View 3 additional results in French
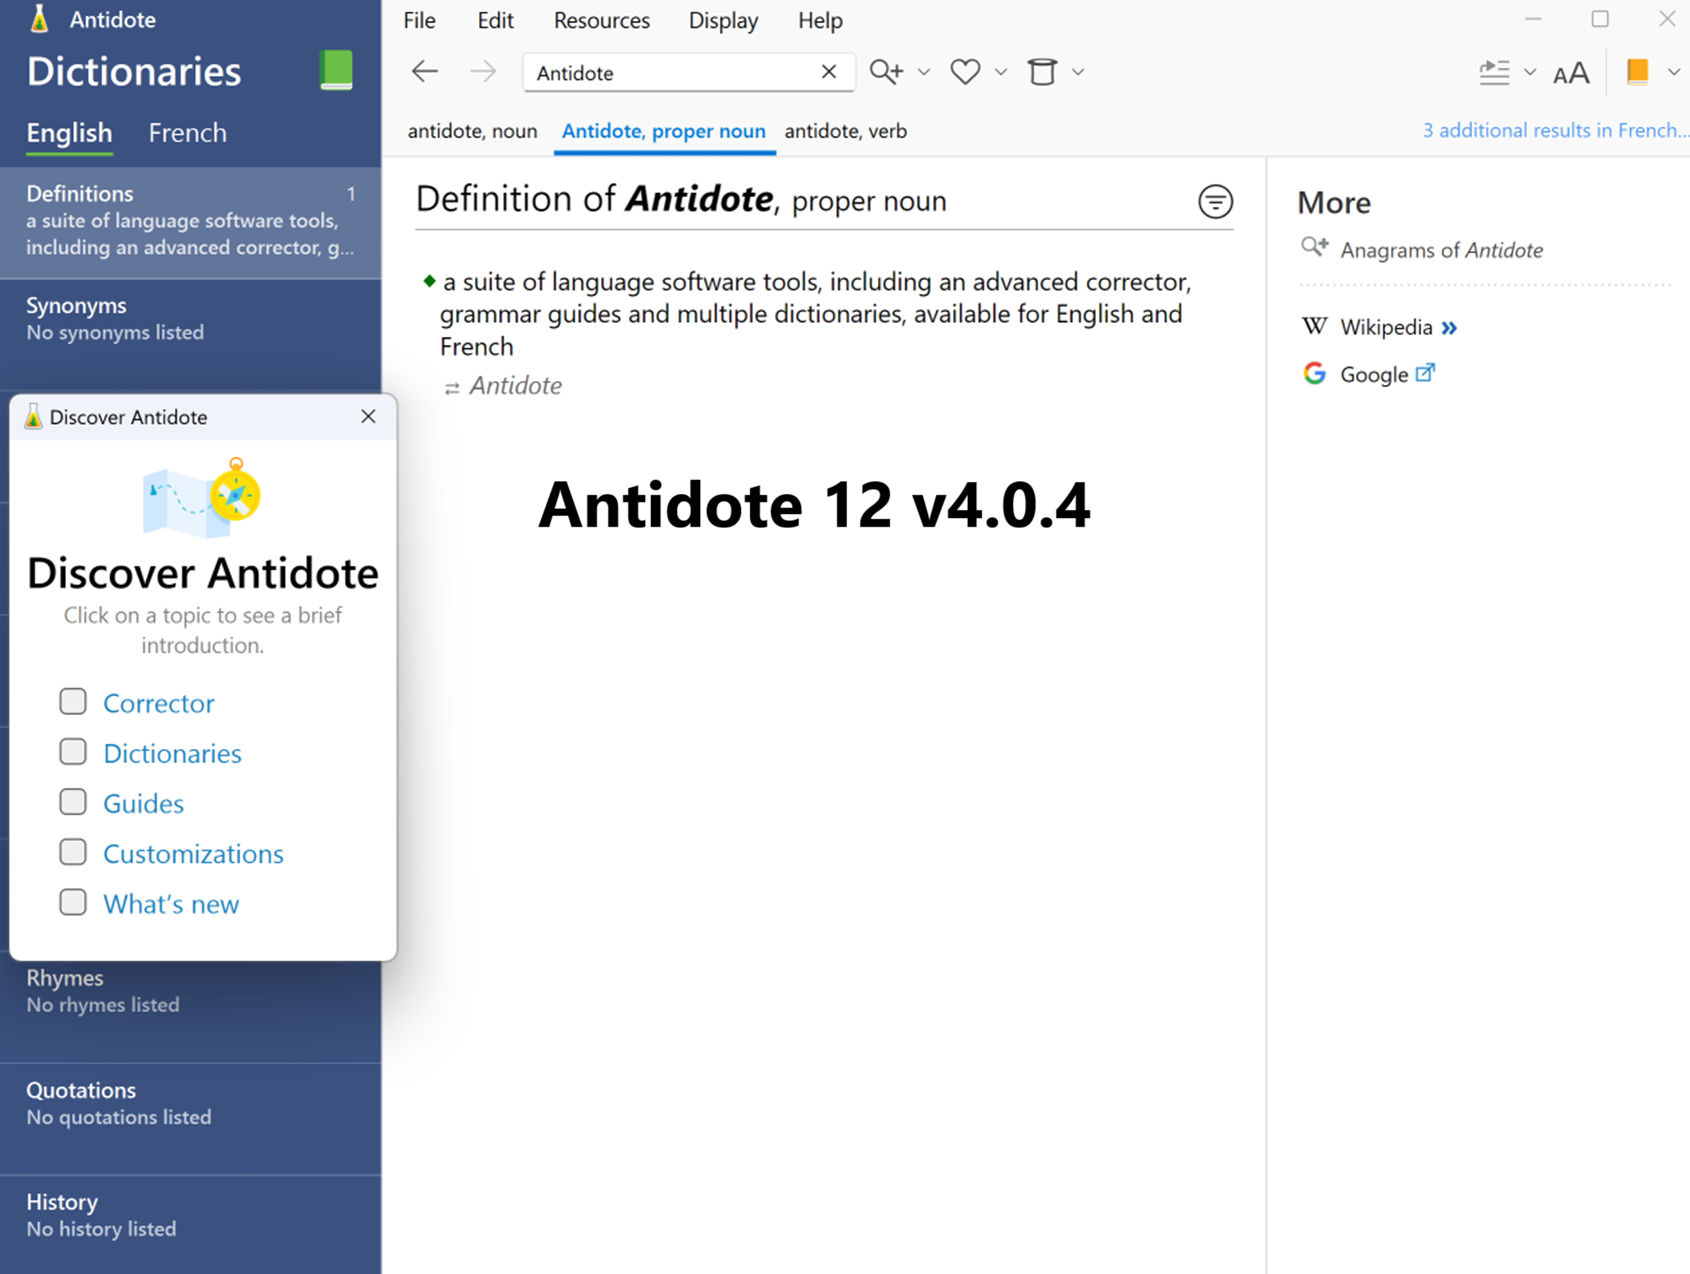Screen dimensions: 1690x1274 tap(1556, 130)
